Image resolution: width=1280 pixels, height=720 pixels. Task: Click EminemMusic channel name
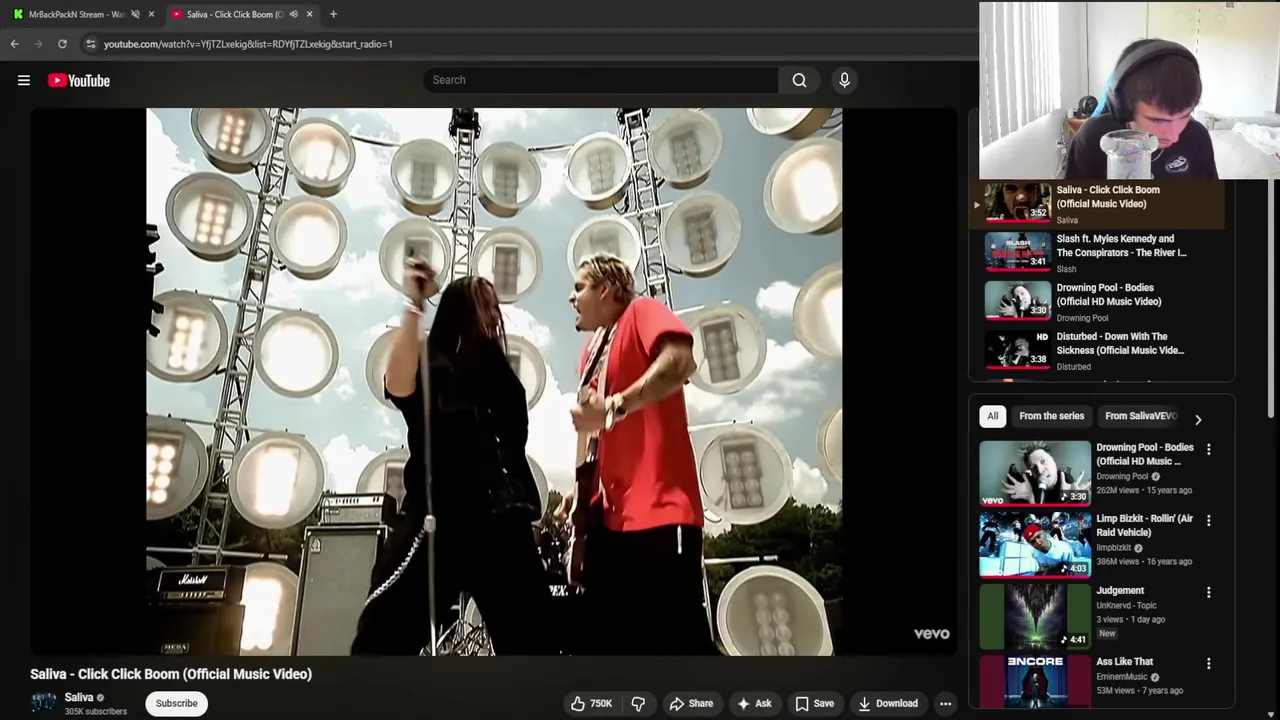[1122, 677]
